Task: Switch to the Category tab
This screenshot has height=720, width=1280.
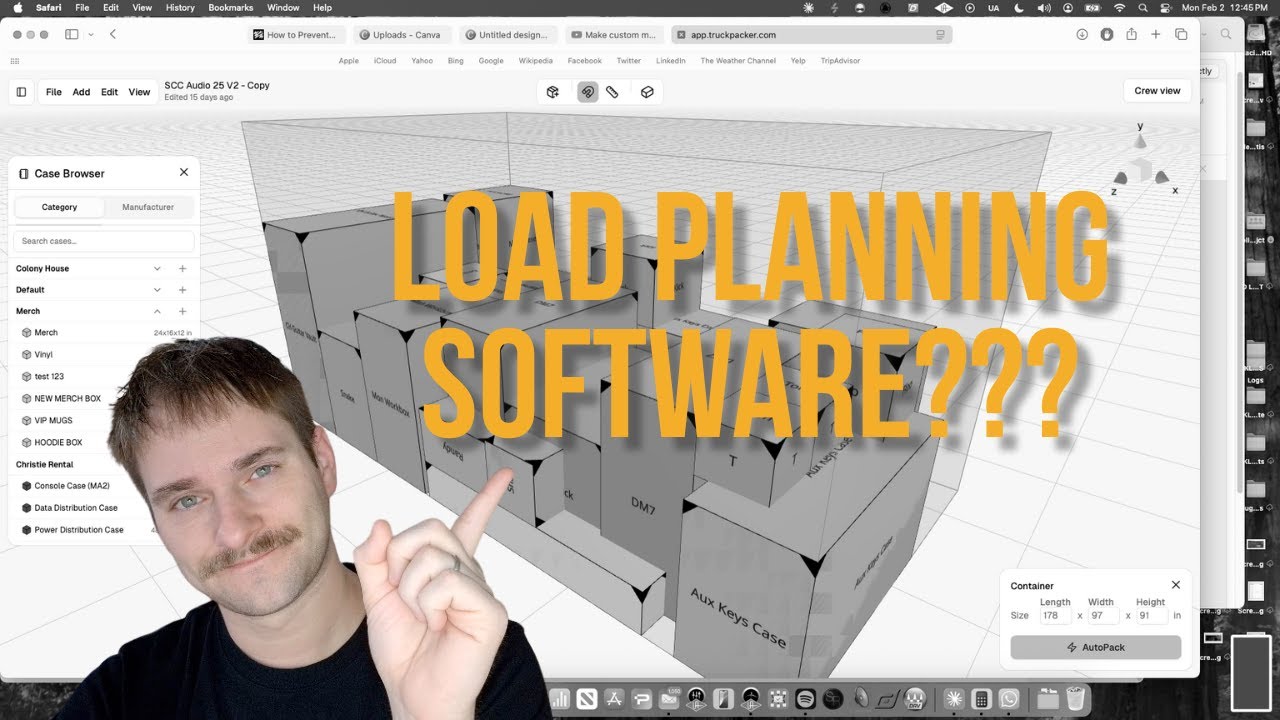Action: click(x=59, y=207)
